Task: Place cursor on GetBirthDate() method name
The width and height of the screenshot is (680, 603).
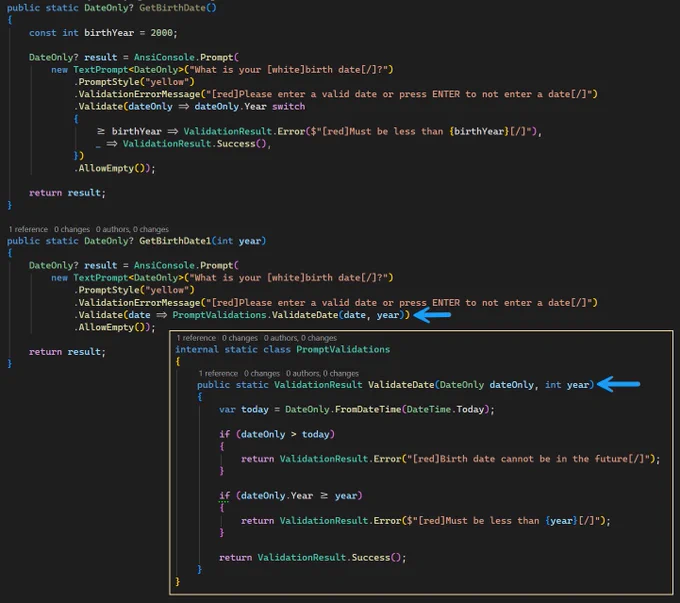Action: [172, 7]
